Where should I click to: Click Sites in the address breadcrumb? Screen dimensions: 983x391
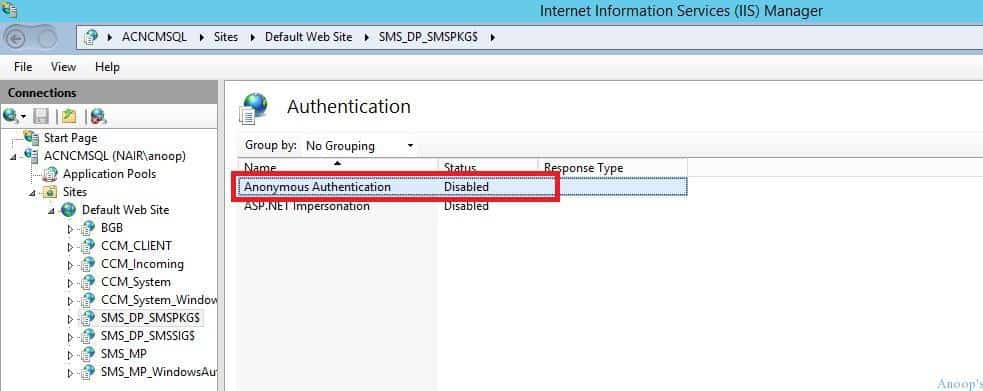tap(226, 37)
